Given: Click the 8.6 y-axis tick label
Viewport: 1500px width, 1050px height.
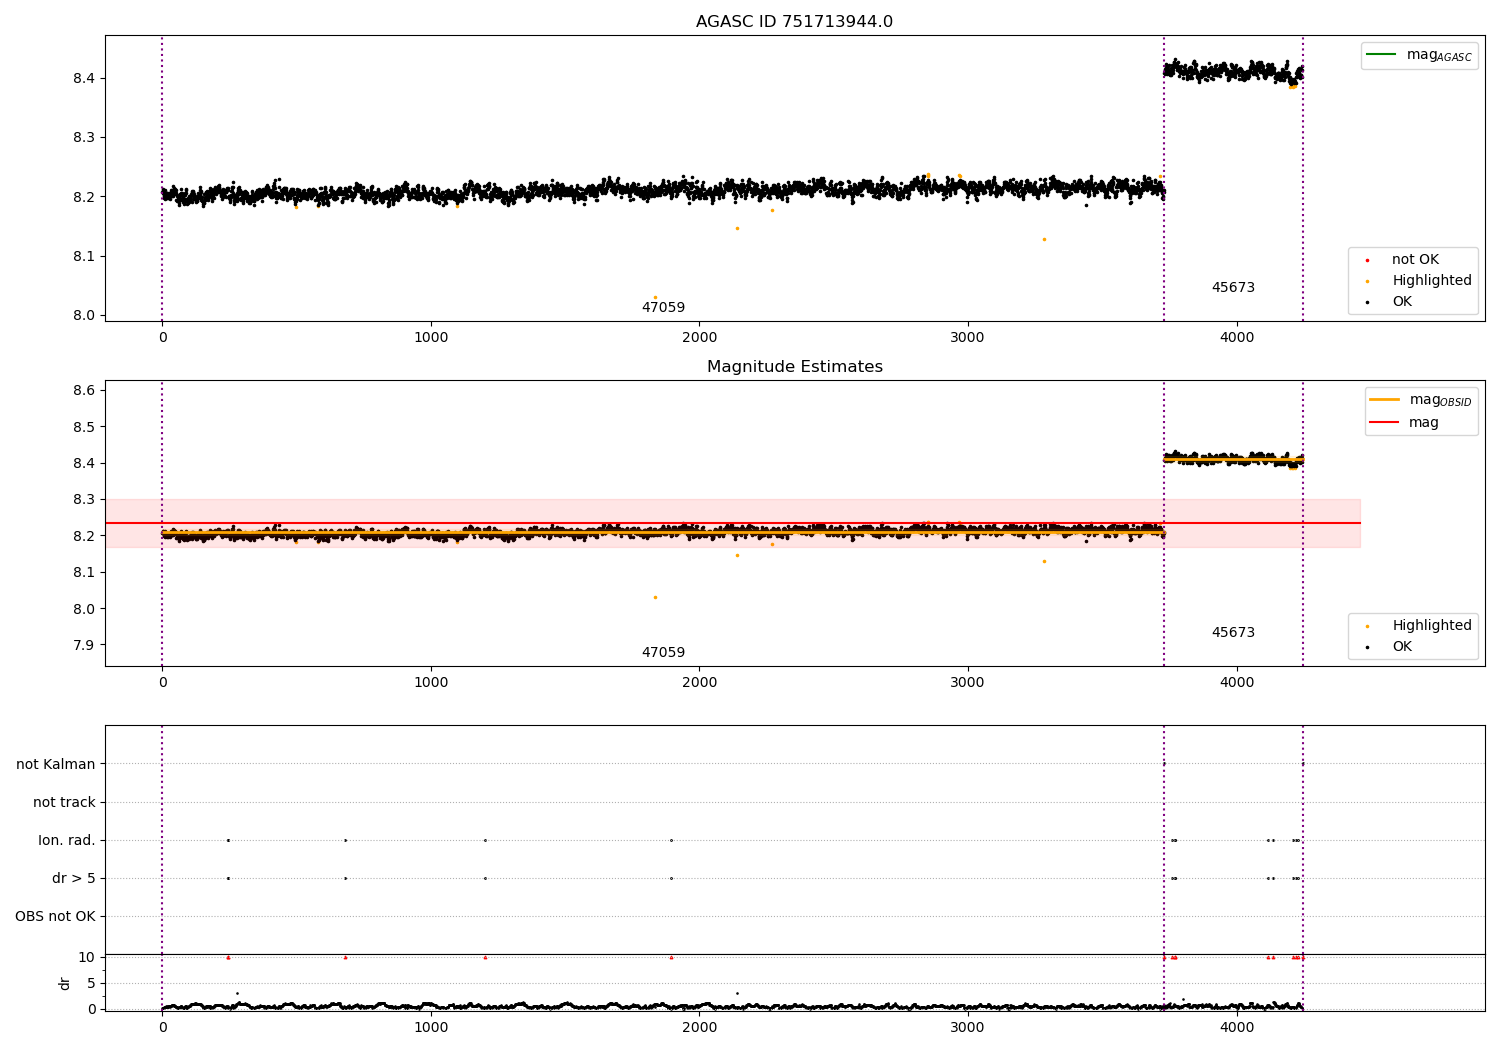Looking at the screenshot, I should pyautogui.click(x=84, y=390).
